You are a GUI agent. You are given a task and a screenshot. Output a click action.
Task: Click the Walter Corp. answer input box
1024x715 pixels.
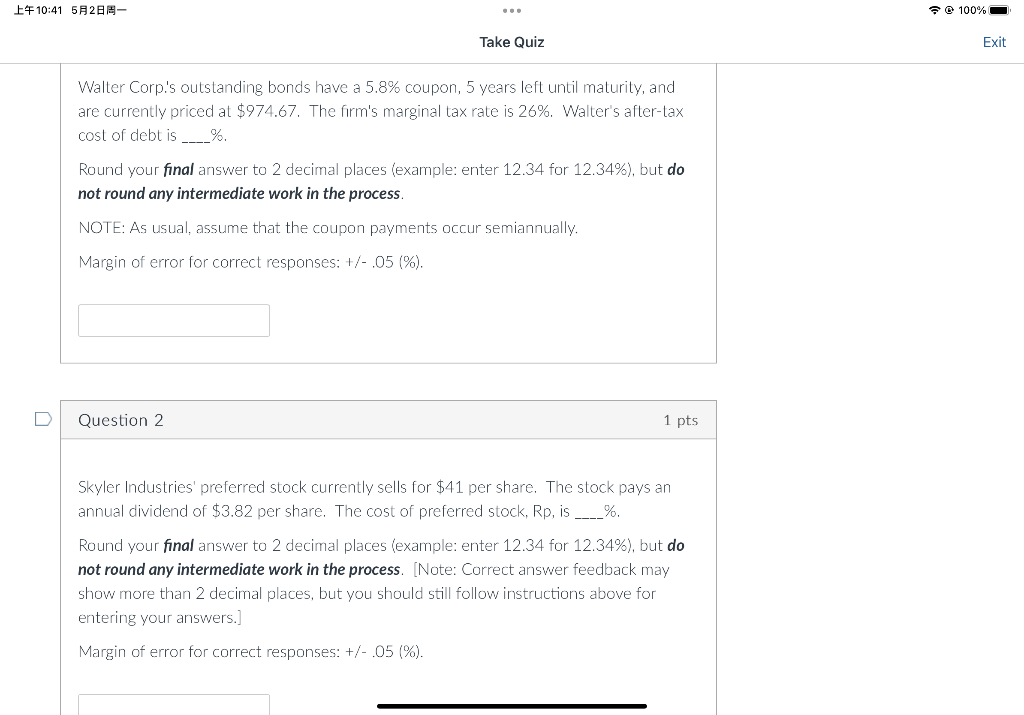(x=174, y=321)
